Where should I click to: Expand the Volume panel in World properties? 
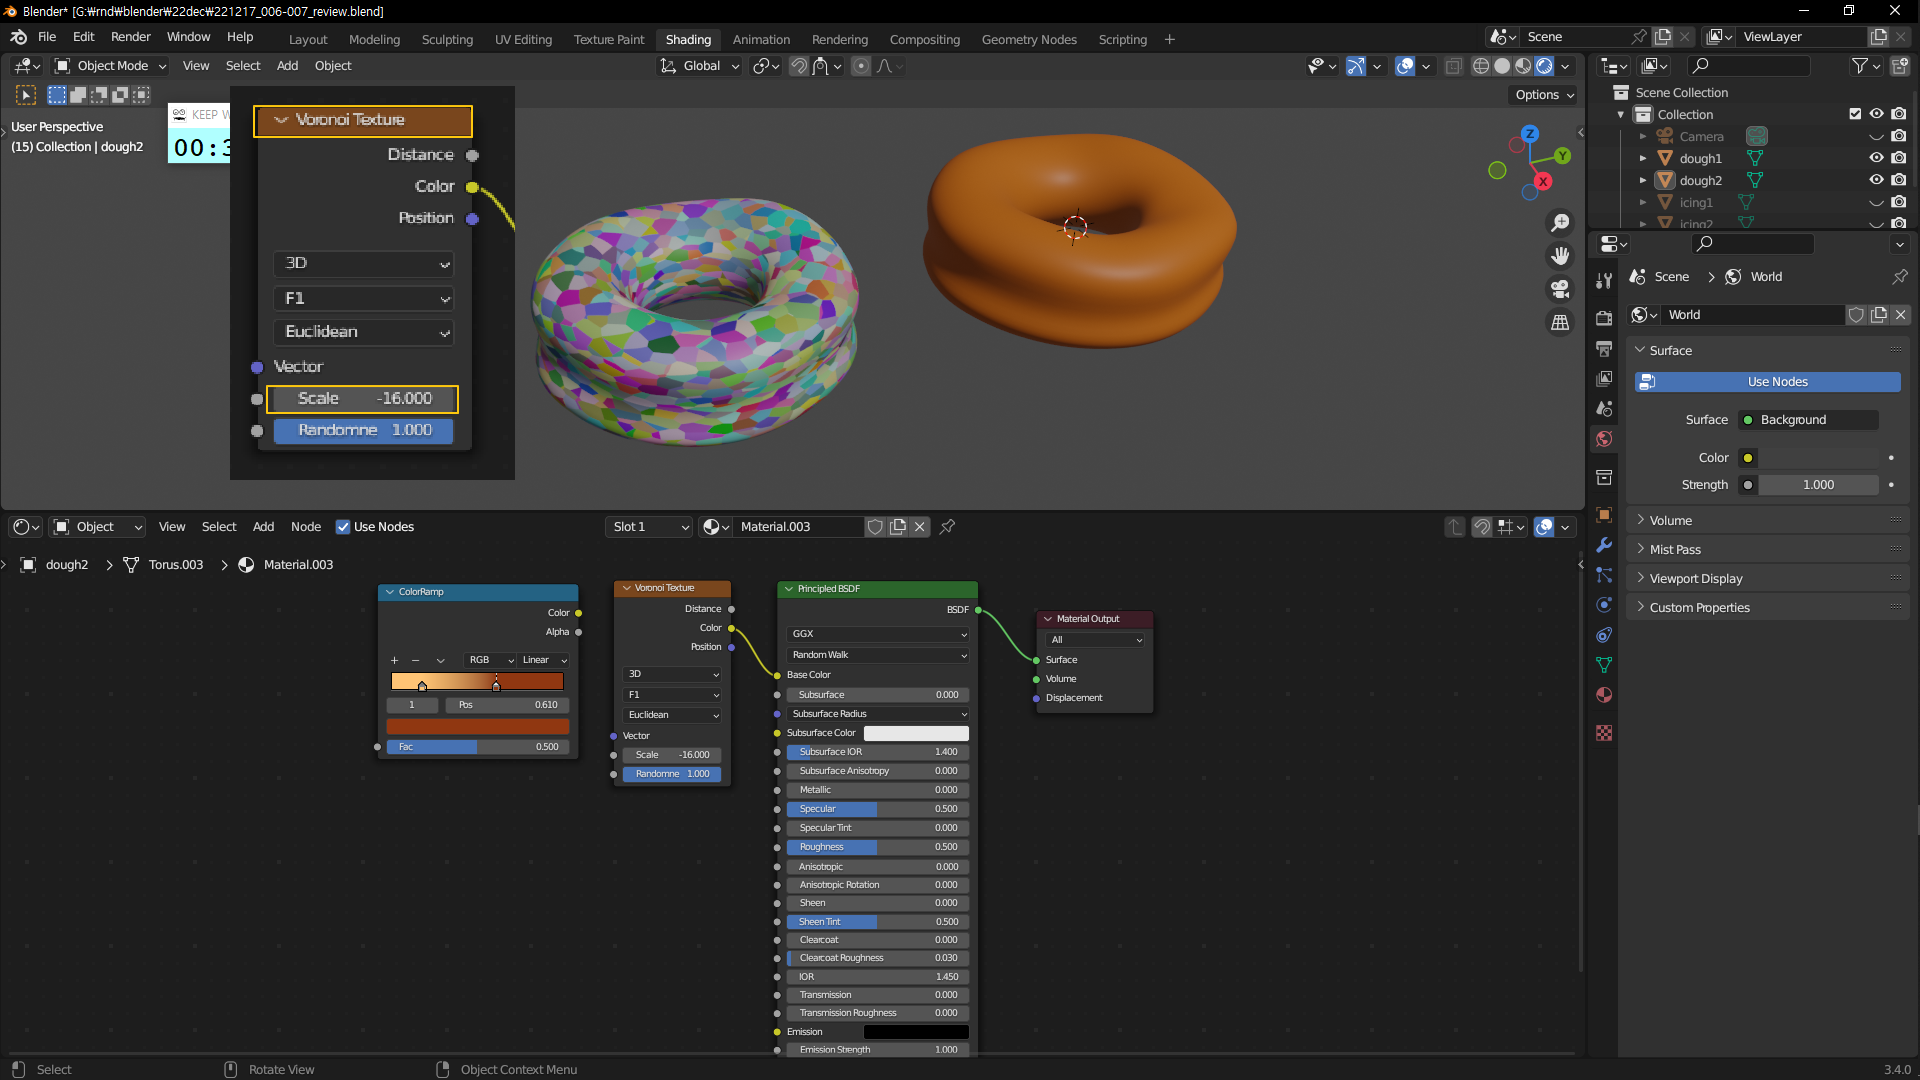click(1670, 520)
